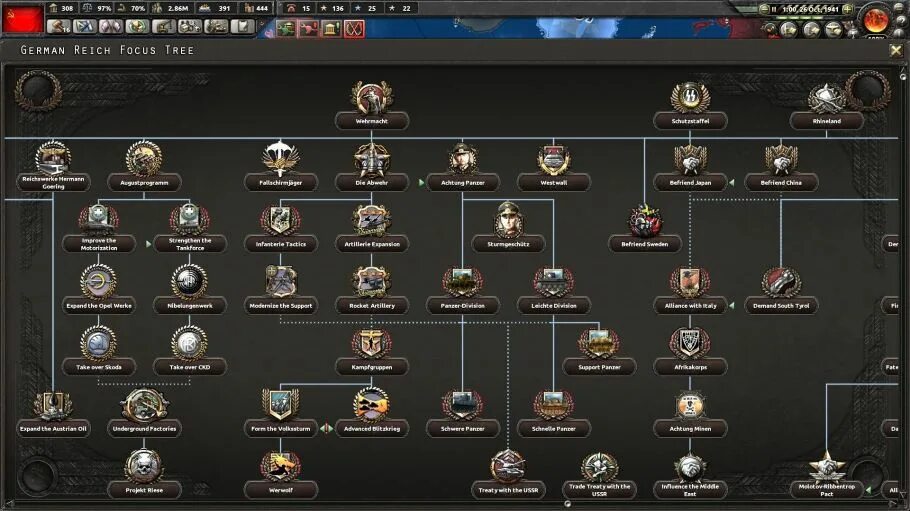This screenshot has width=910, height=511.
Task: Choose the Werwolf focus
Action: [281, 475]
